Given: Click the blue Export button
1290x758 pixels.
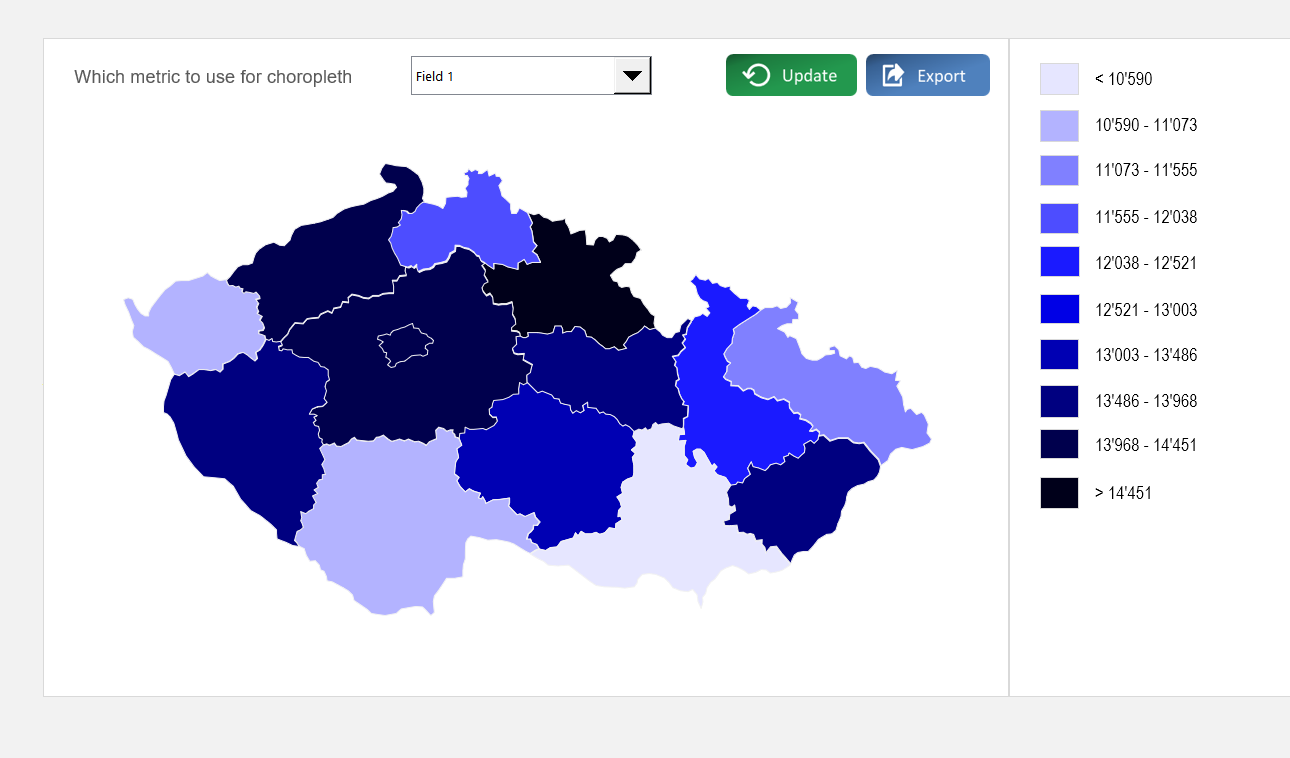Looking at the screenshot, I should [927, 74].
